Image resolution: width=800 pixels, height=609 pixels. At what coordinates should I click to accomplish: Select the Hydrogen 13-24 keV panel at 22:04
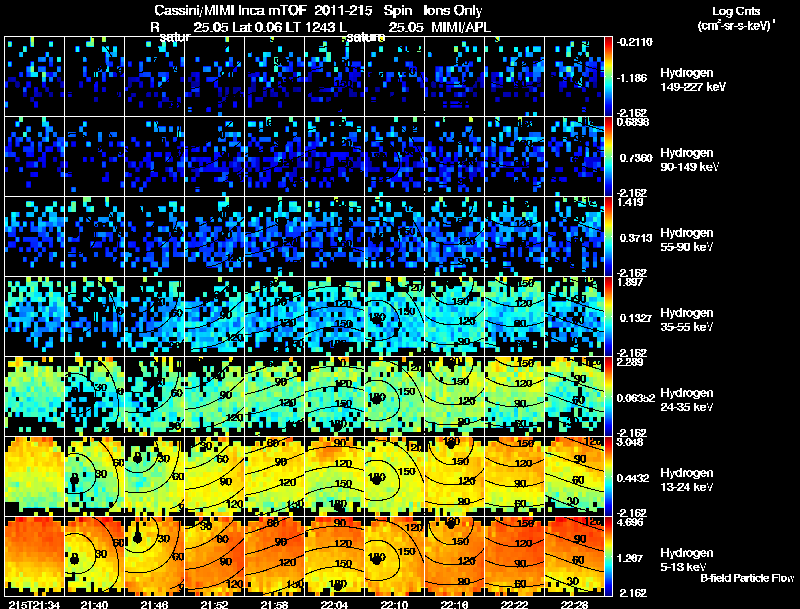pyautogui.click(x=335, y=477)
